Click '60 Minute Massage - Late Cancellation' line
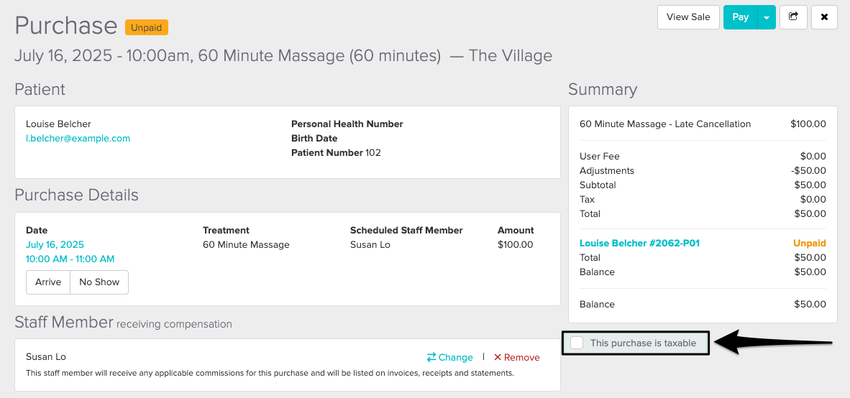This screenshot has width=850, height=398. 665,124
